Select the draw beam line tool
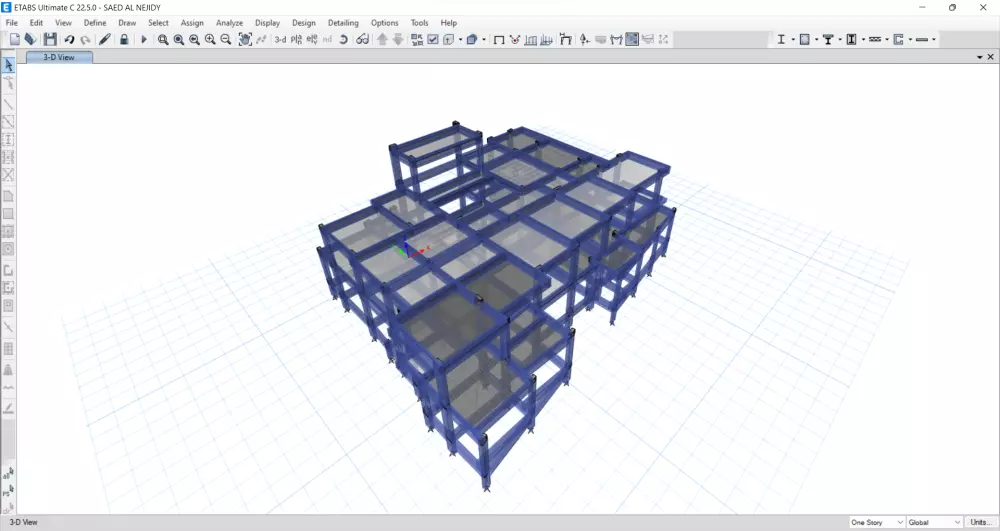 8,104
